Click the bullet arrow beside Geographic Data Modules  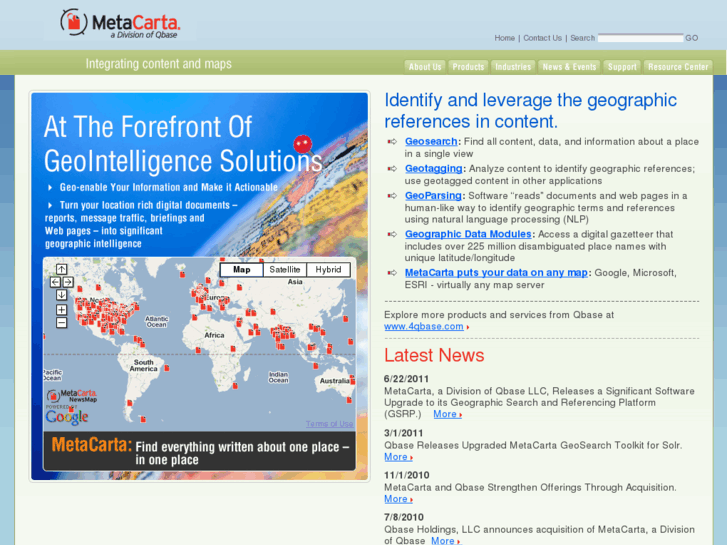tap(392, 234)
